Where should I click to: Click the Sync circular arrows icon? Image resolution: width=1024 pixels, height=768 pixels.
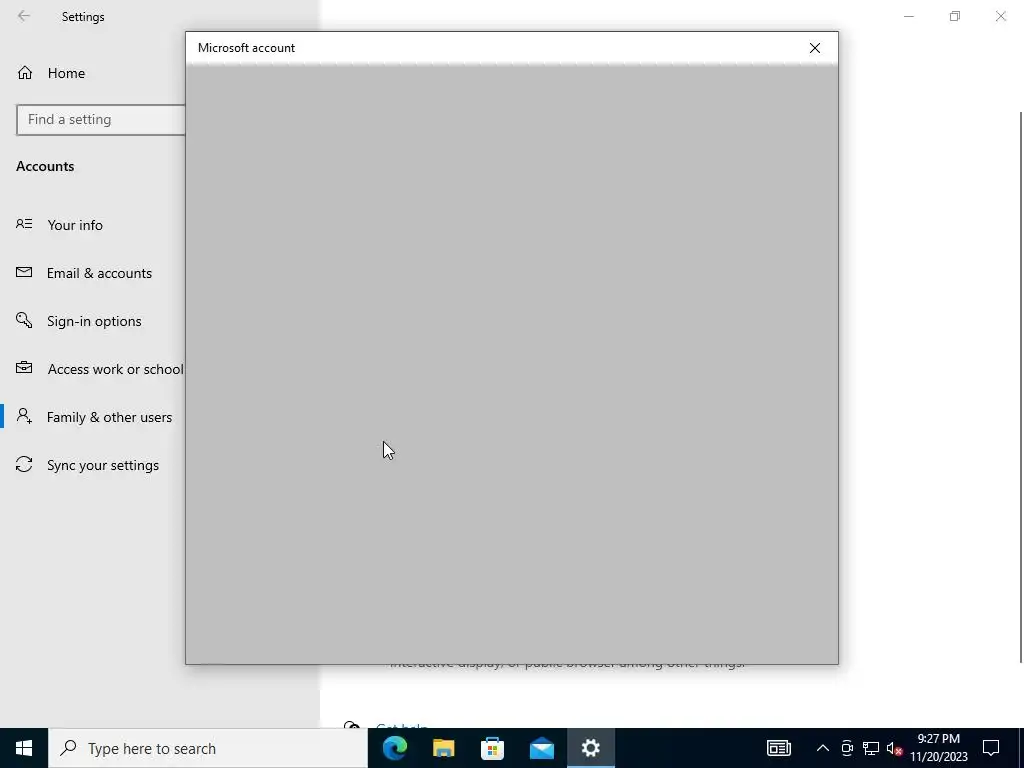pos(24,464)
